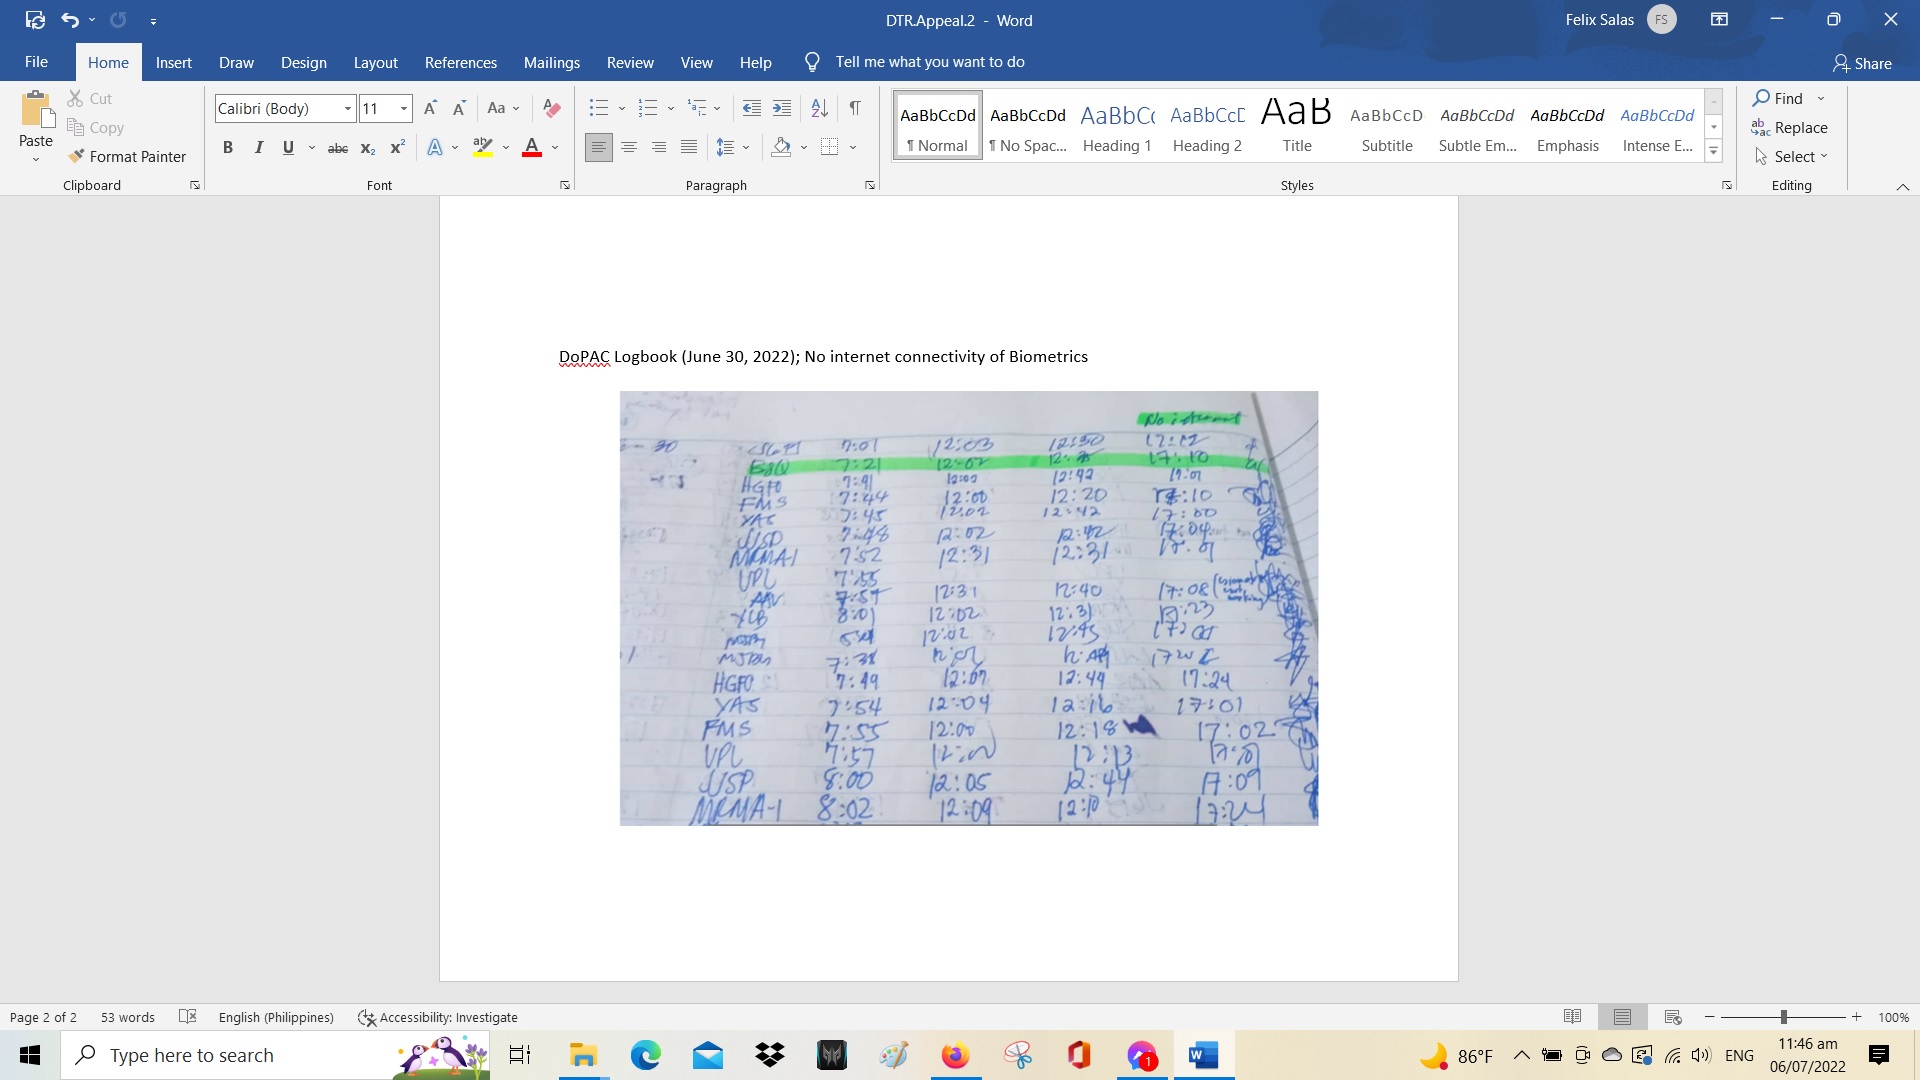This screenshot has width=1920, height=1080.
Task: Toggle Bold formatting
Action: pyautogui.click(x=228, y=148)
